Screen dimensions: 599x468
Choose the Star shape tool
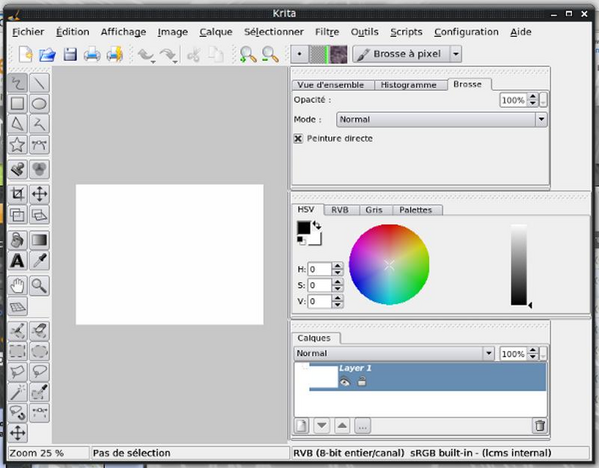pos(17,145)
